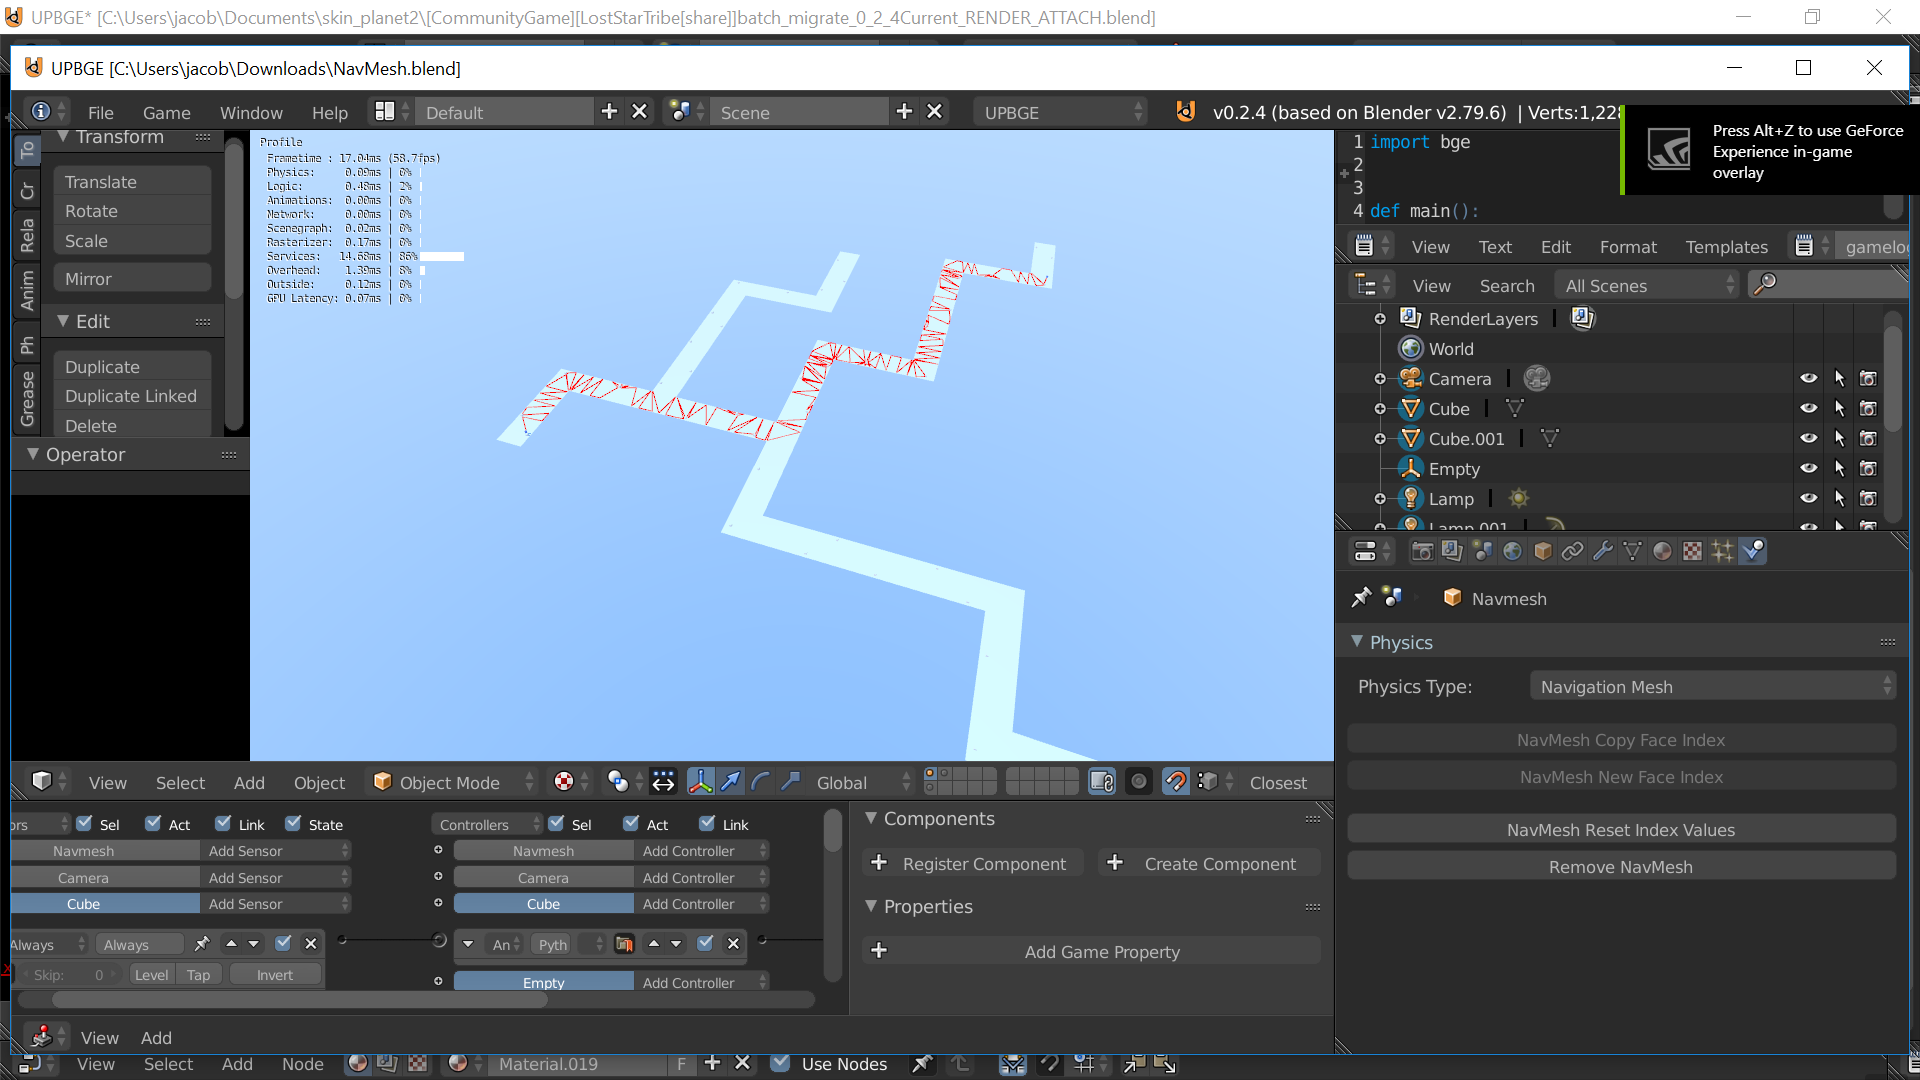
Task: Open the World properties tab
Action: [x=1513, y=550]
